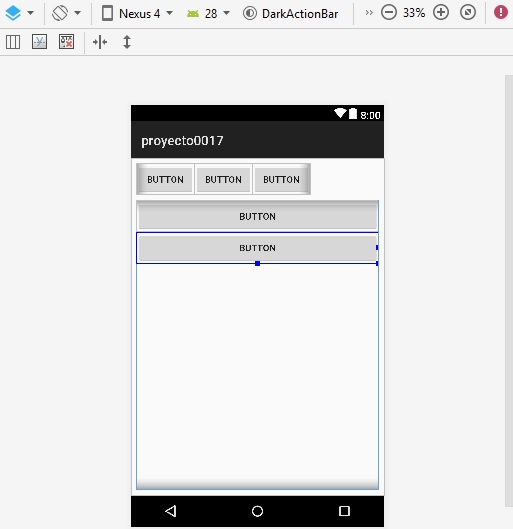This screenshot has height=529, width=513.
Task: Open the DarkActionBar theme selector
Action: [290, 13]
